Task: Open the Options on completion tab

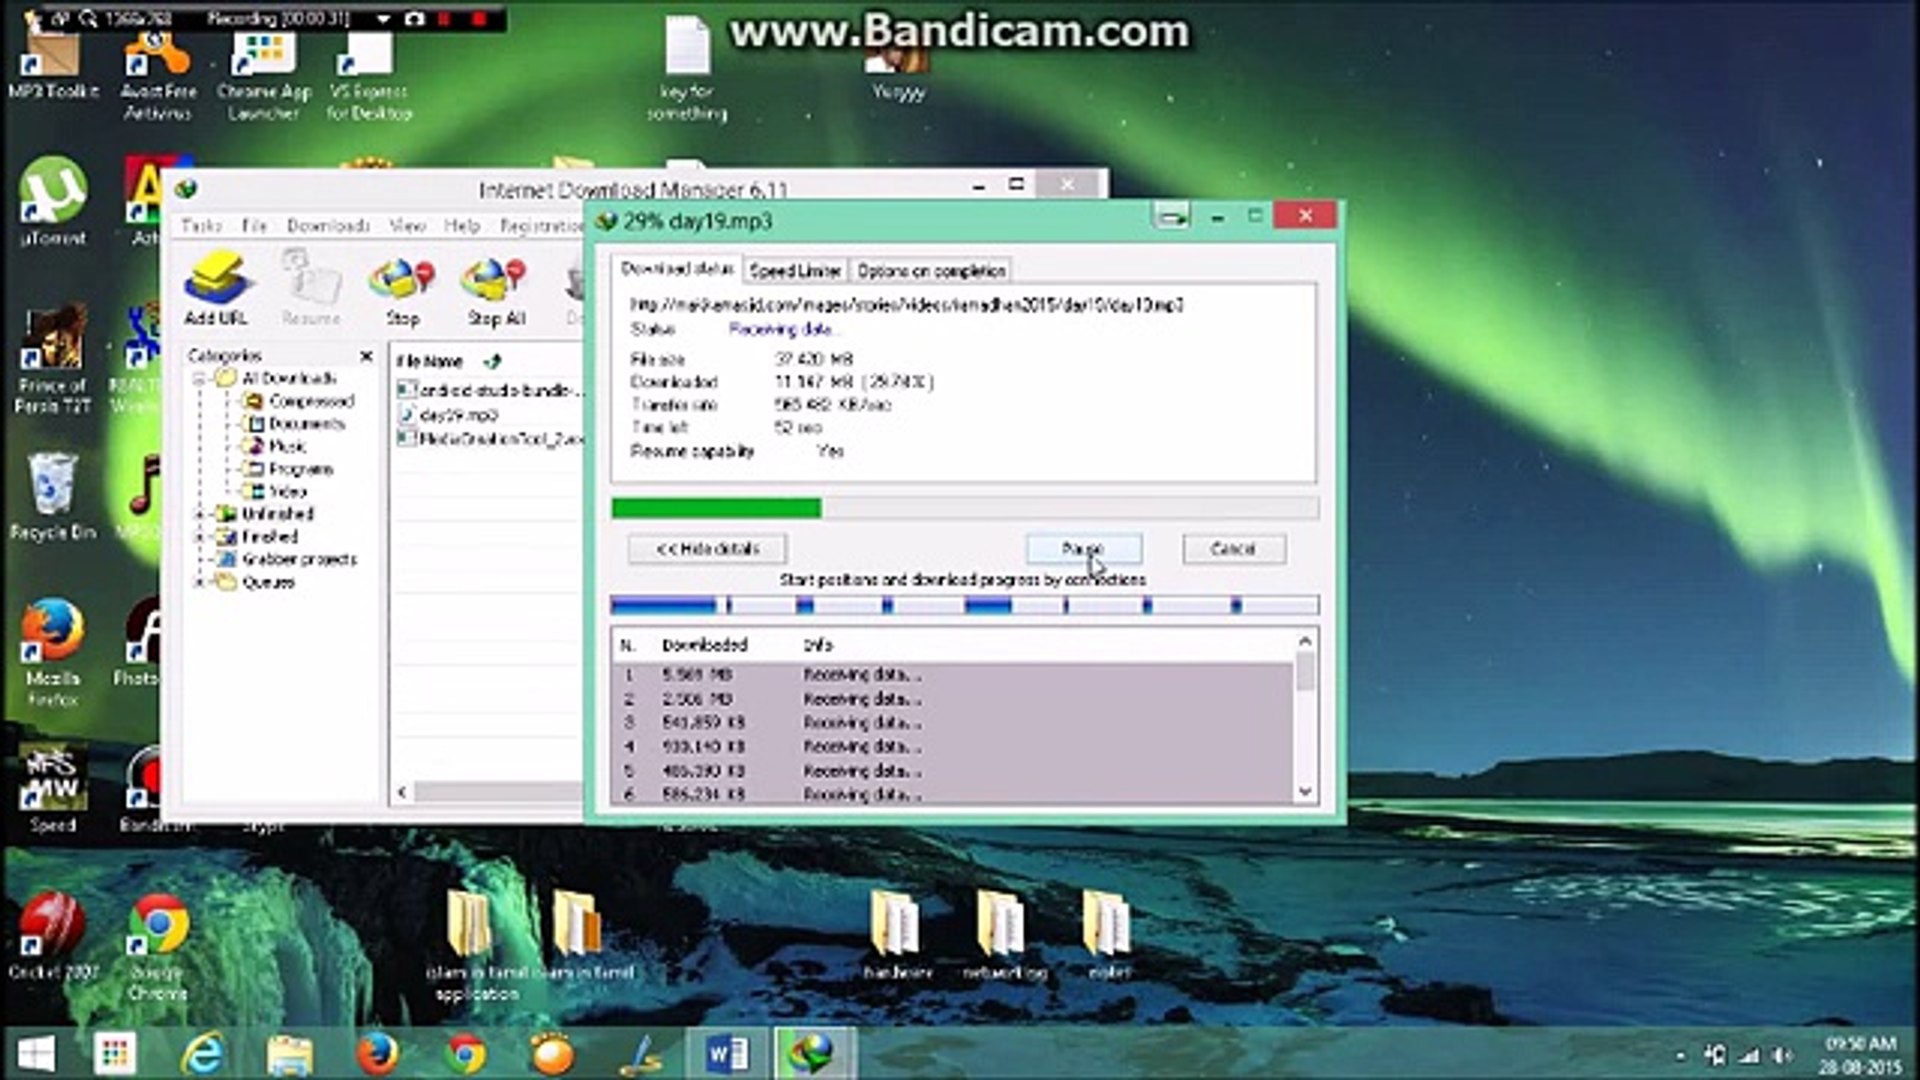Action: [x=931, y=271]
